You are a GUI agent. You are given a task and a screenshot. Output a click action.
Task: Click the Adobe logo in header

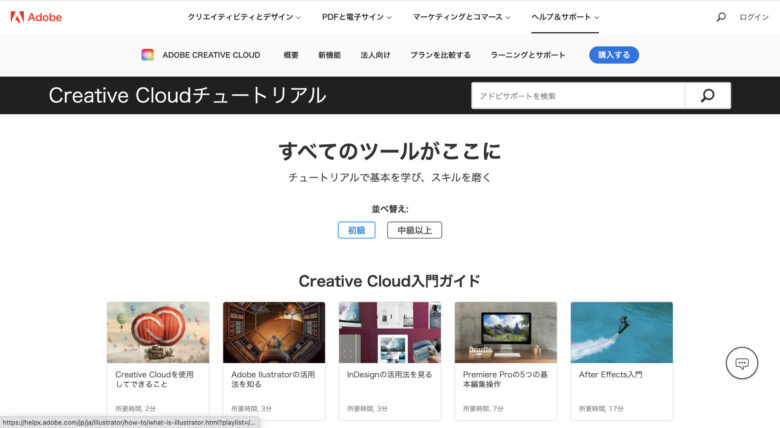click(36, 17)
